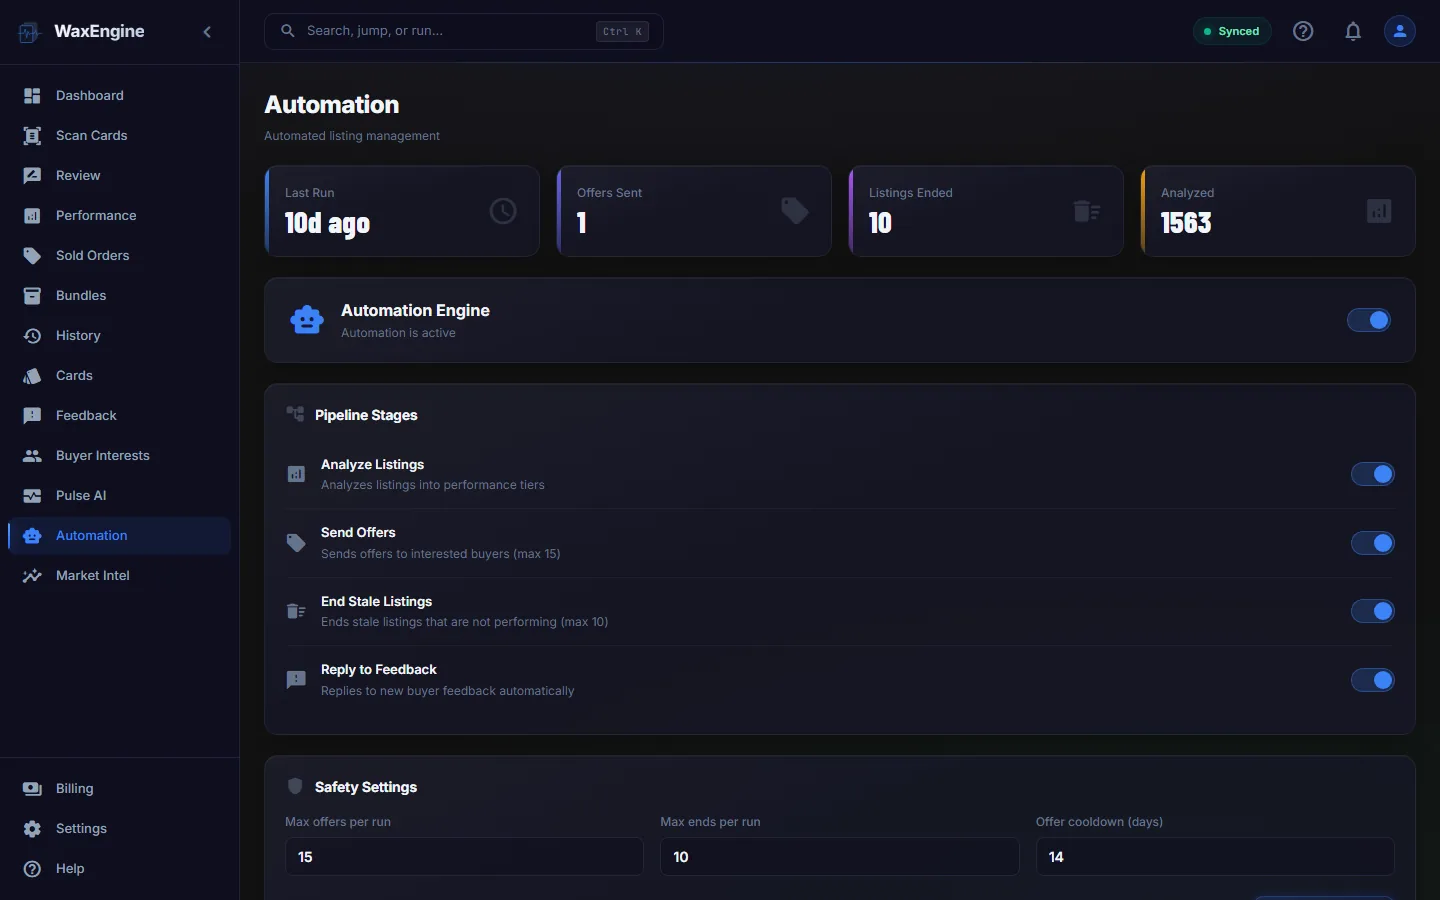
Task: Click the Ctrl K shortcut badge
Action: (622, 31)
